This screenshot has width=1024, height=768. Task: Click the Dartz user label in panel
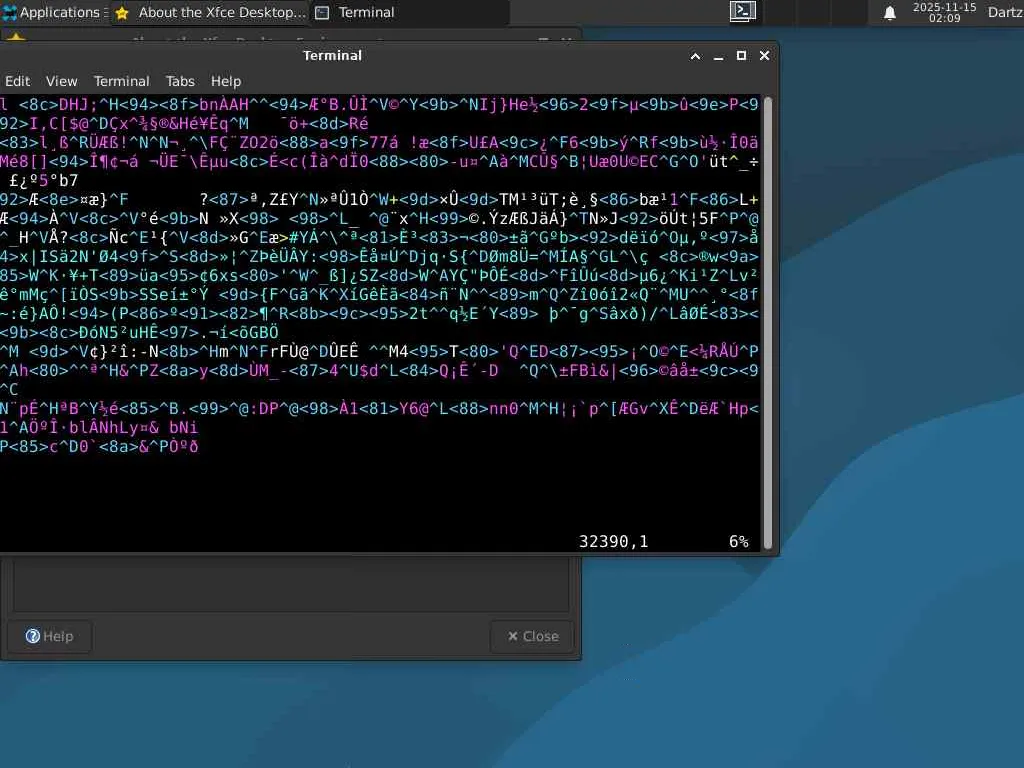tap(1005, 12)
